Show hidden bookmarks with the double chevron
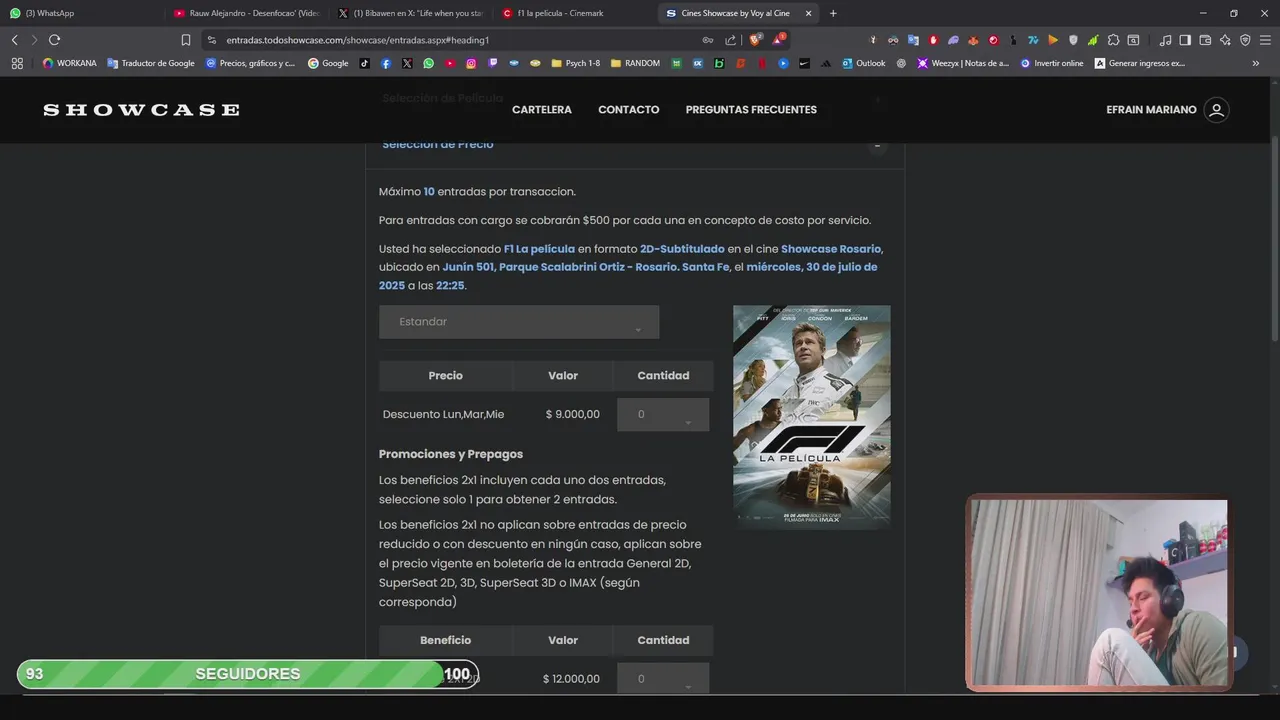Screen dimensions: 1280x720 click(1256, 63)
